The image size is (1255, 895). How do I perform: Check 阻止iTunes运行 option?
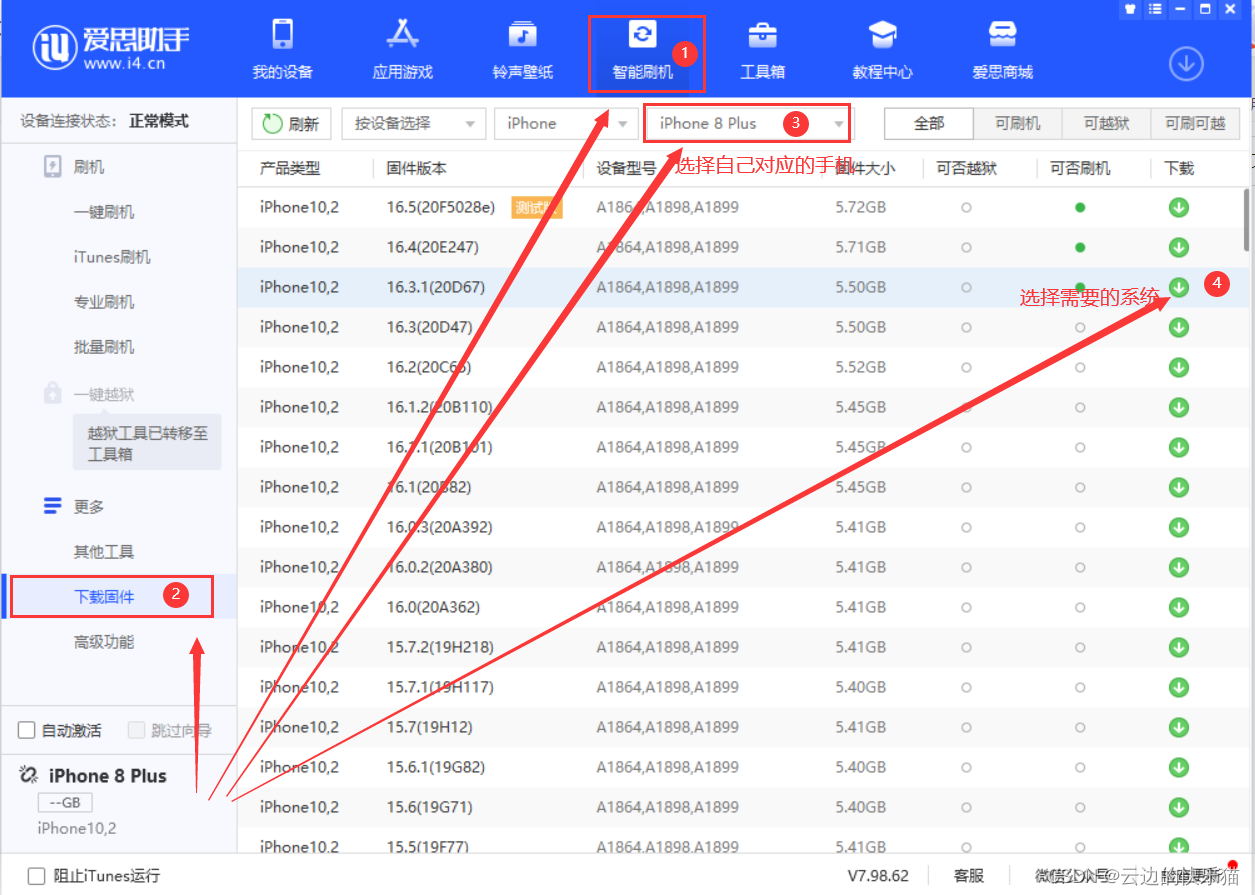(x=37, y=876)
